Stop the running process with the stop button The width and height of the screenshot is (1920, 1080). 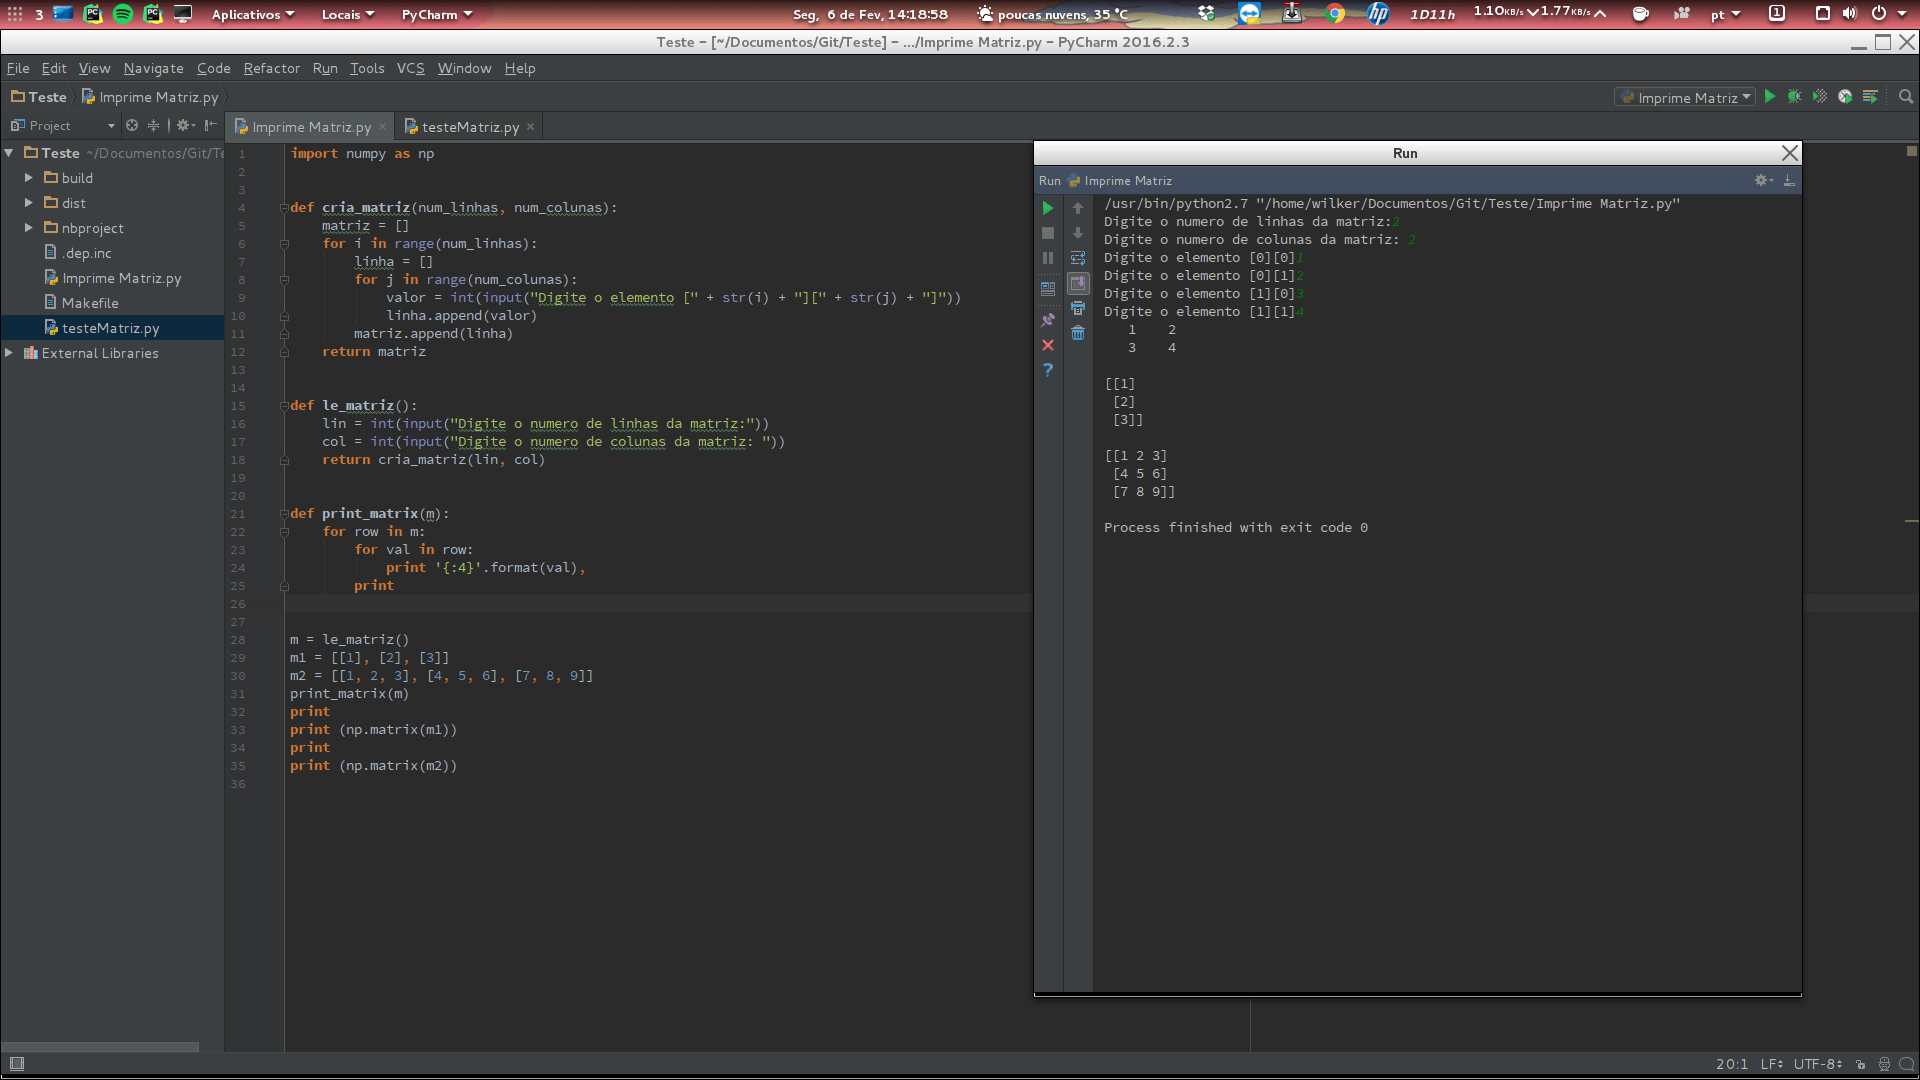click(x=1047, y=232)
